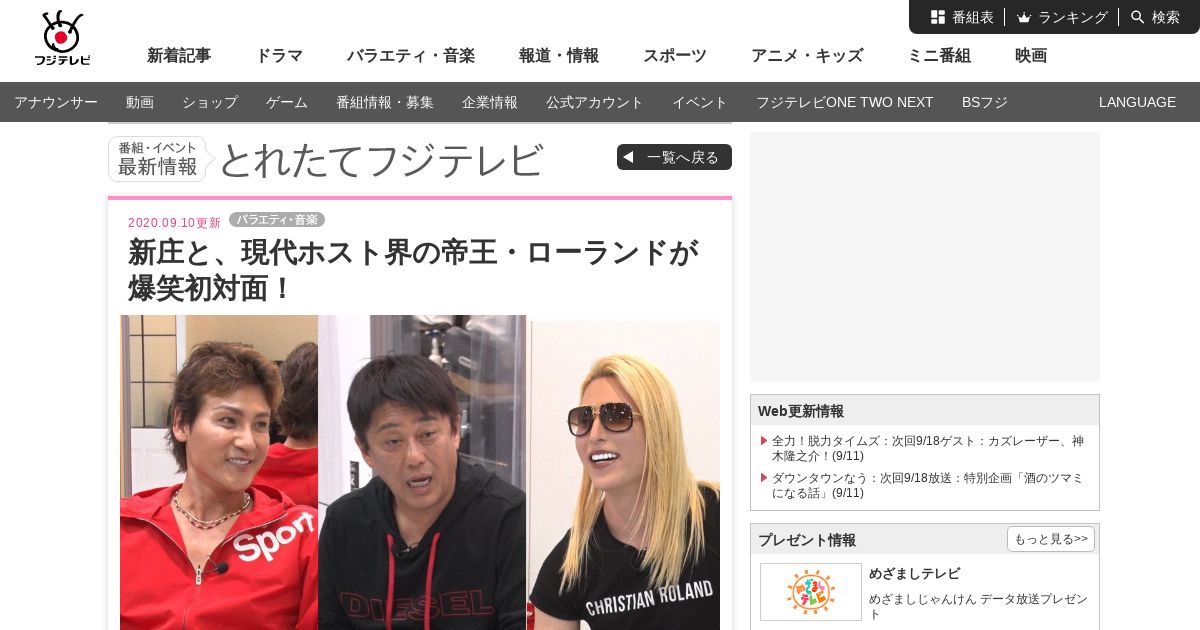Open めざましじゃんけん データ放送プレゼント link
The image size is (1200, 630).
click(x=978, y=606)
